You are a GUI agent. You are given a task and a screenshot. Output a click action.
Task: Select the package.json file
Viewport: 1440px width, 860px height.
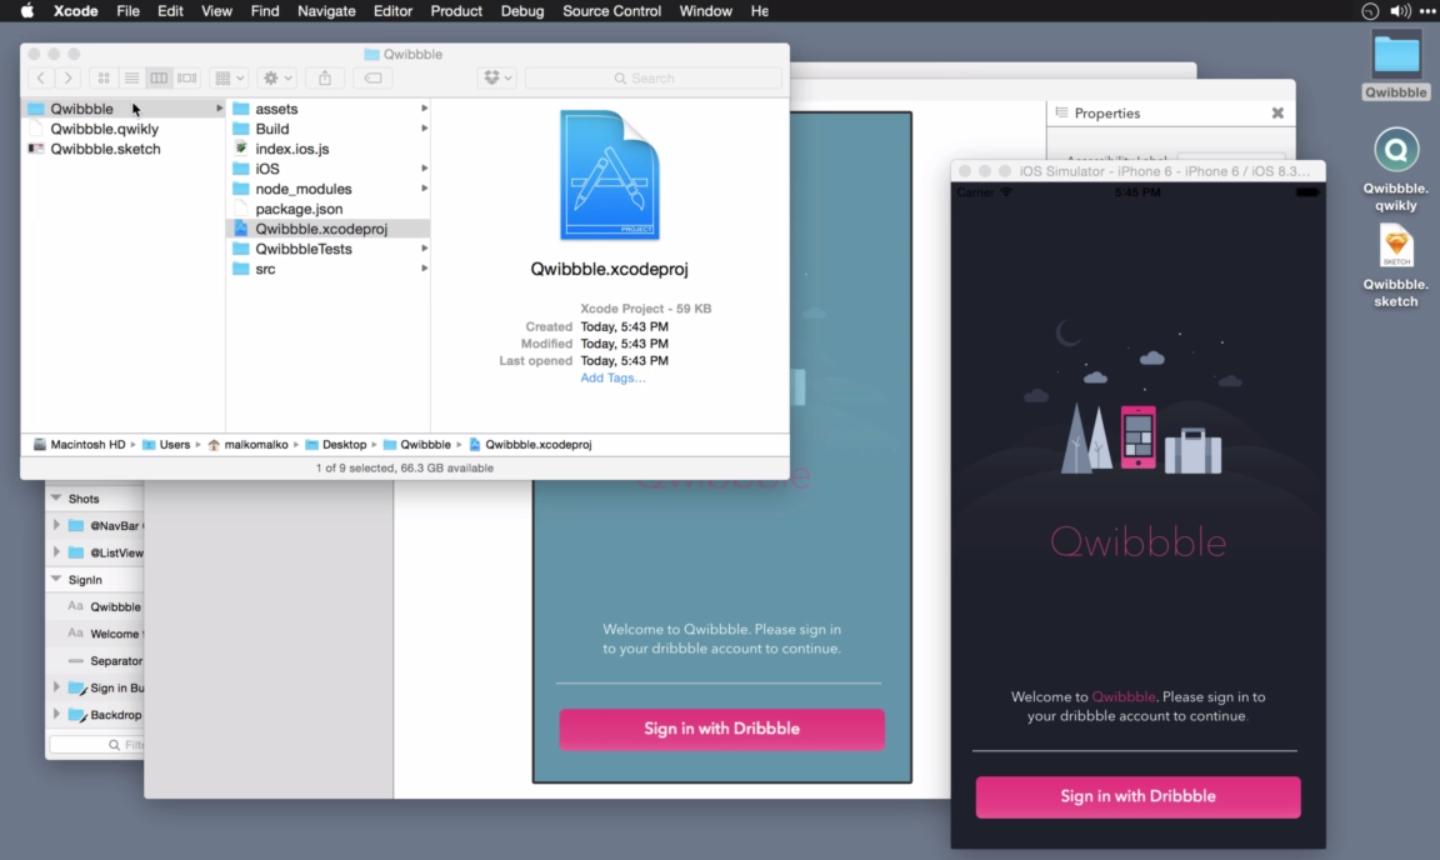pos(328,209)
